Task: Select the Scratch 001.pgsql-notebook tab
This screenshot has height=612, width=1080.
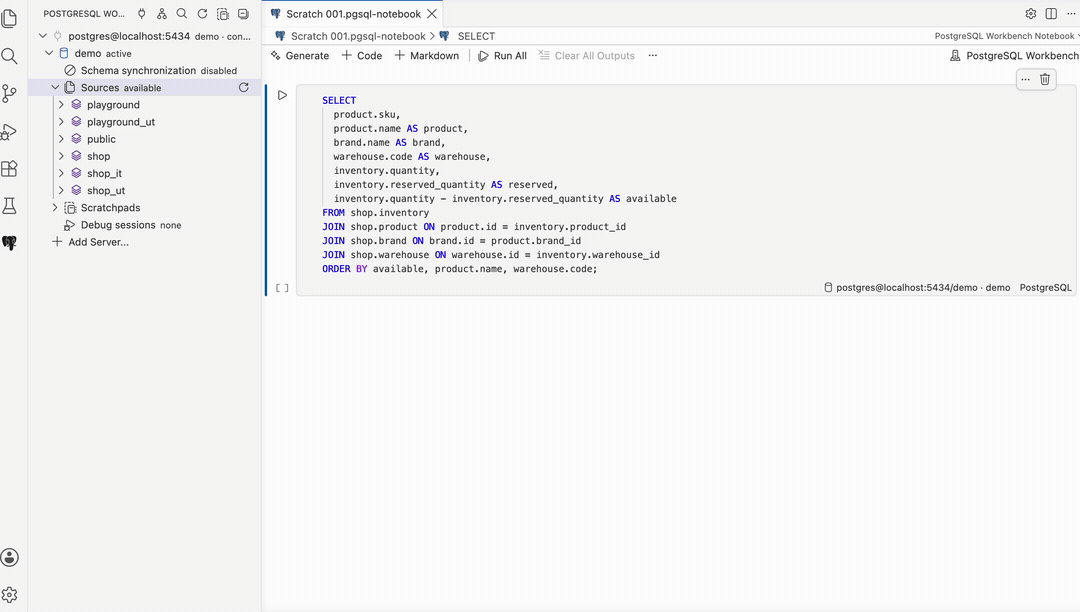Action: (x=353, y=14)
